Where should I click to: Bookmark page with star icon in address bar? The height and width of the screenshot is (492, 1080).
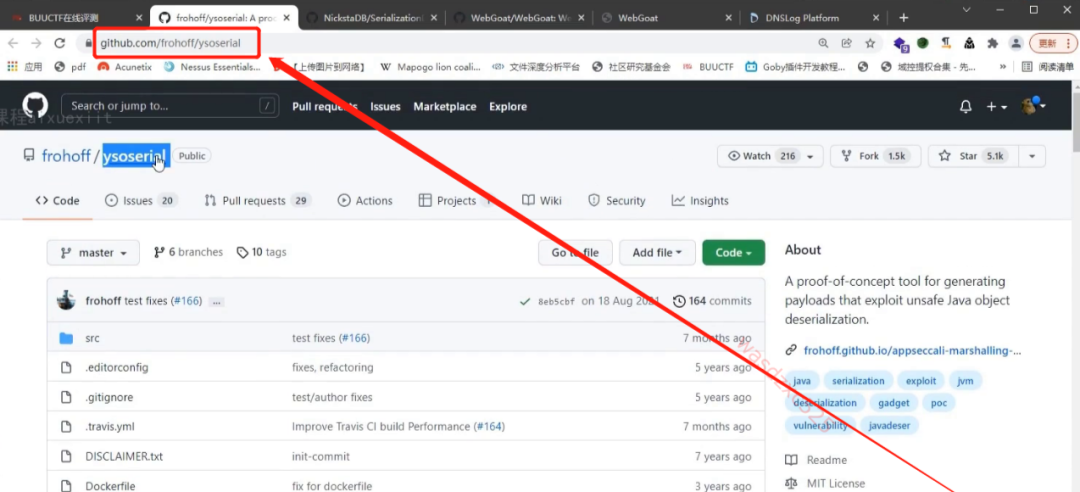(870, 43)
